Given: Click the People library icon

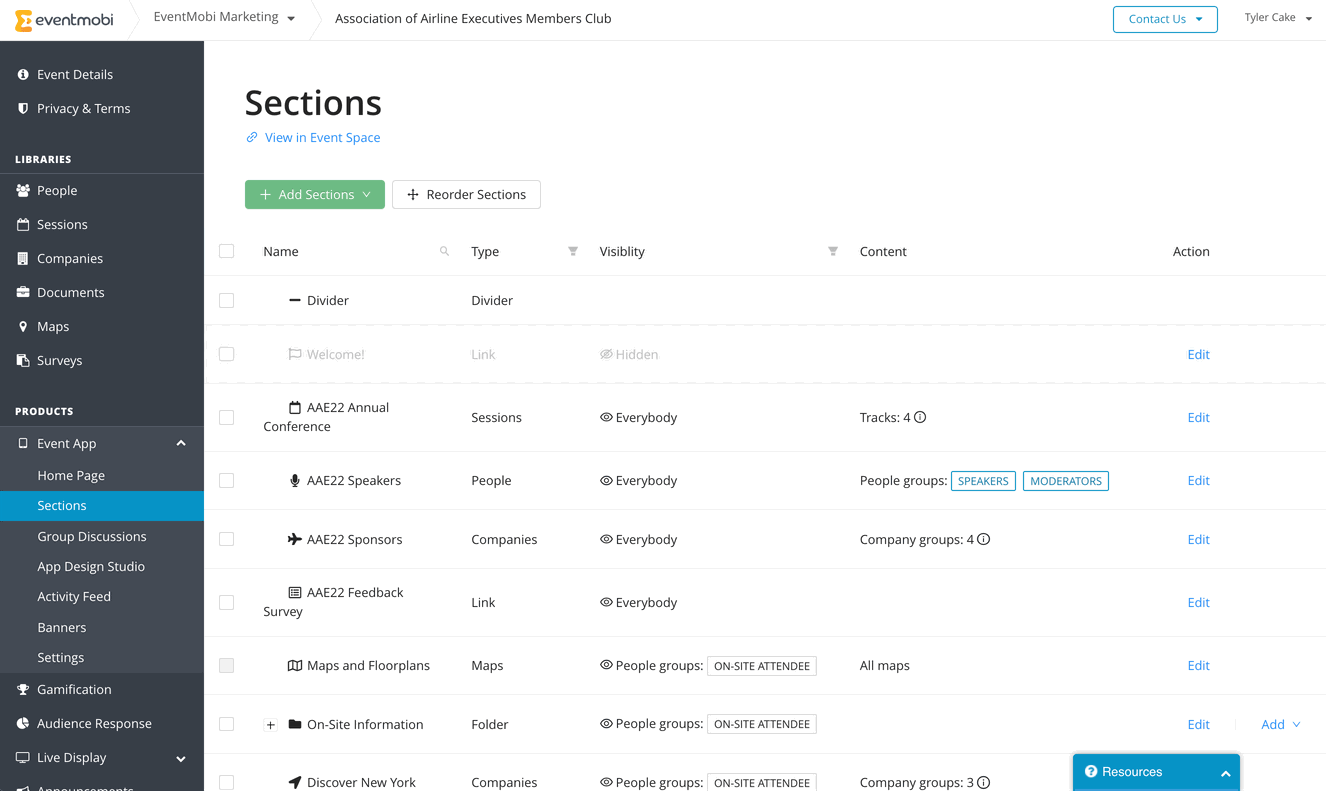Looking at the screenshot, I should pyautogui.click(x=23, y=190).
